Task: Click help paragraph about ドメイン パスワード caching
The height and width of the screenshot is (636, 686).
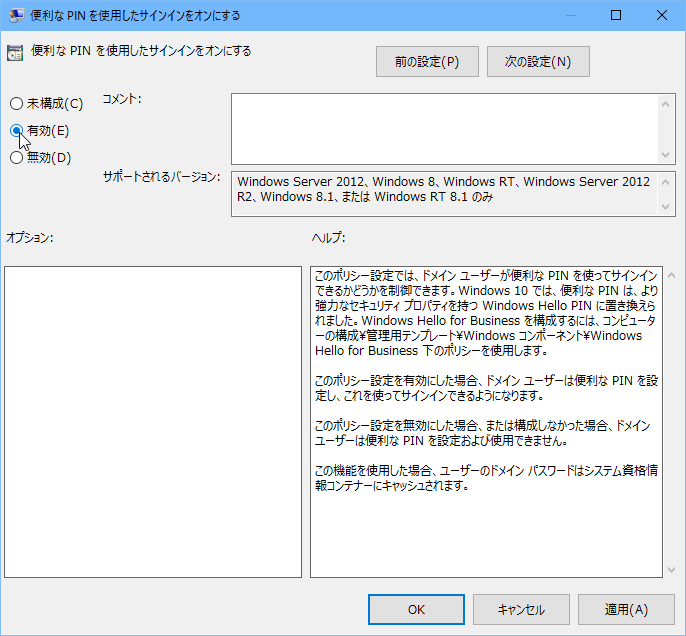Action: coord(486,478)
